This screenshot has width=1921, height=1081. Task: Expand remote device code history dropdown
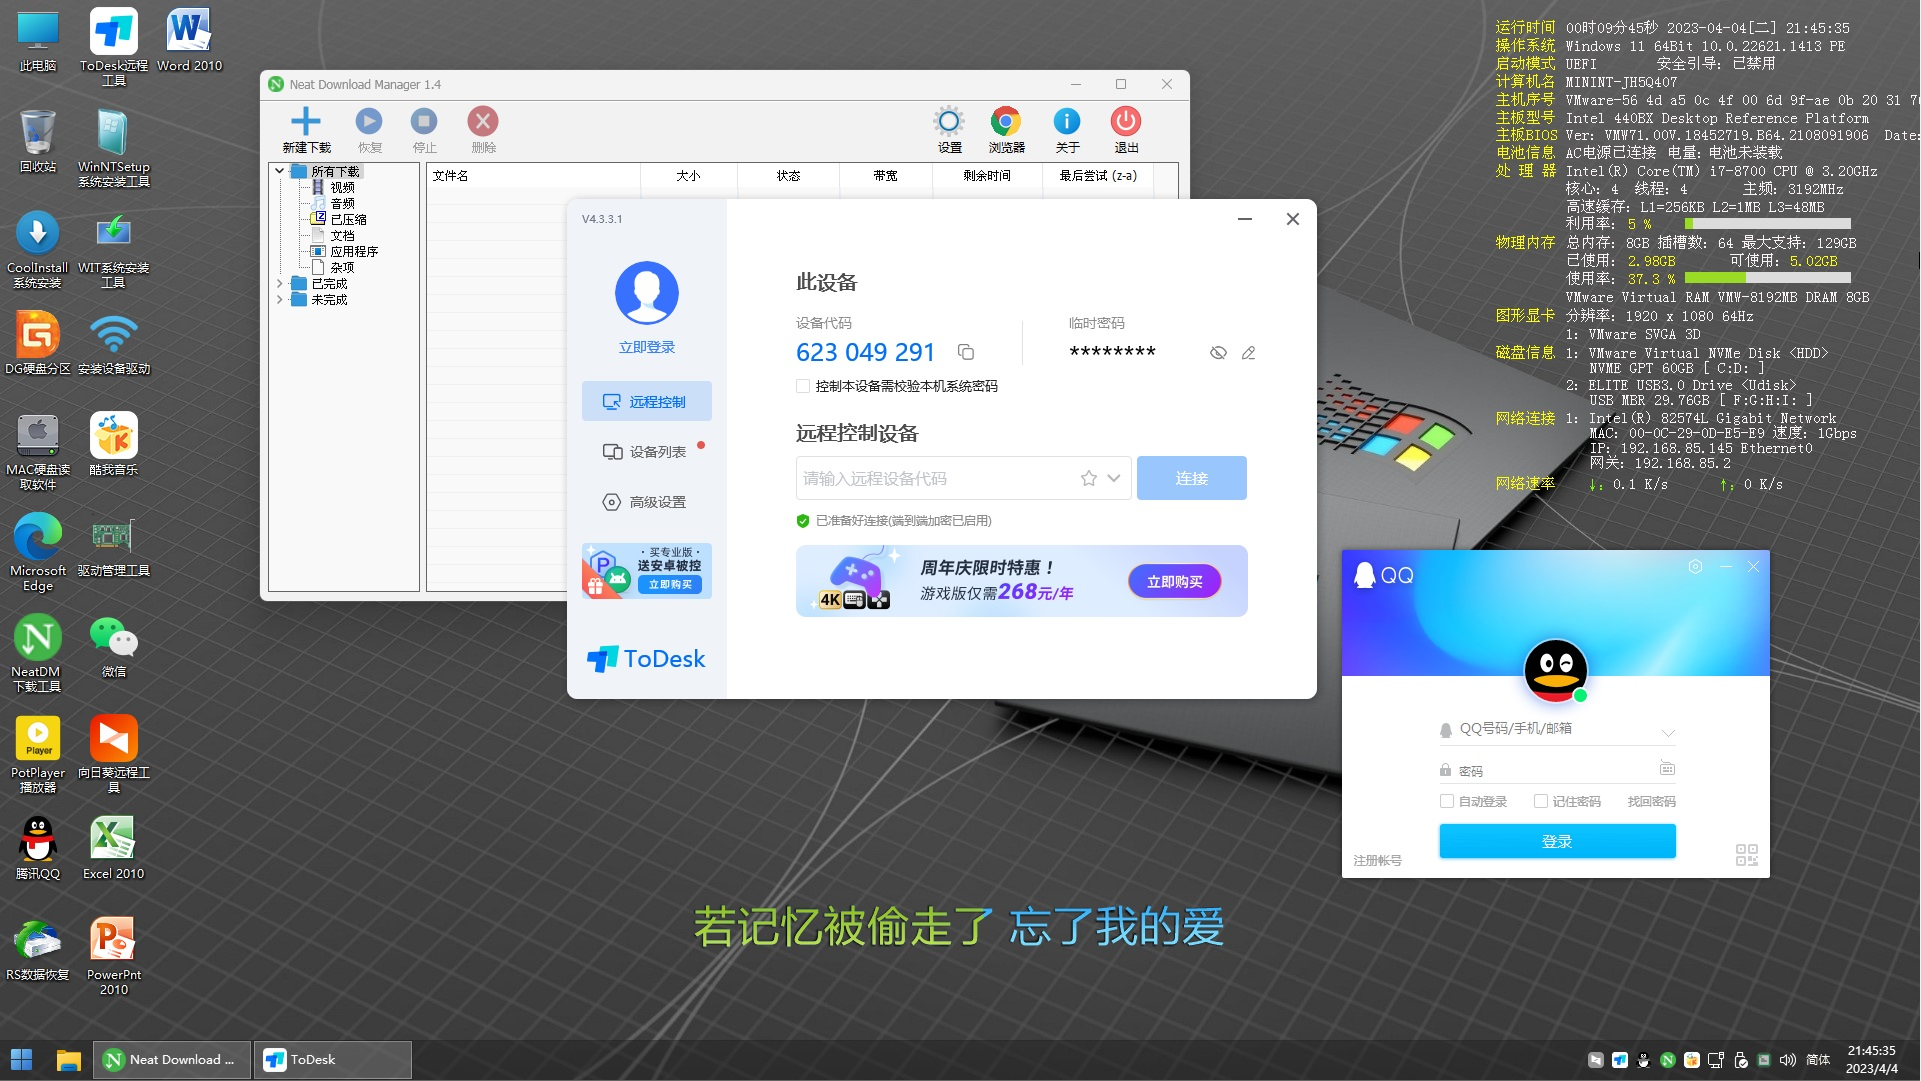(x=1114, y=479)
